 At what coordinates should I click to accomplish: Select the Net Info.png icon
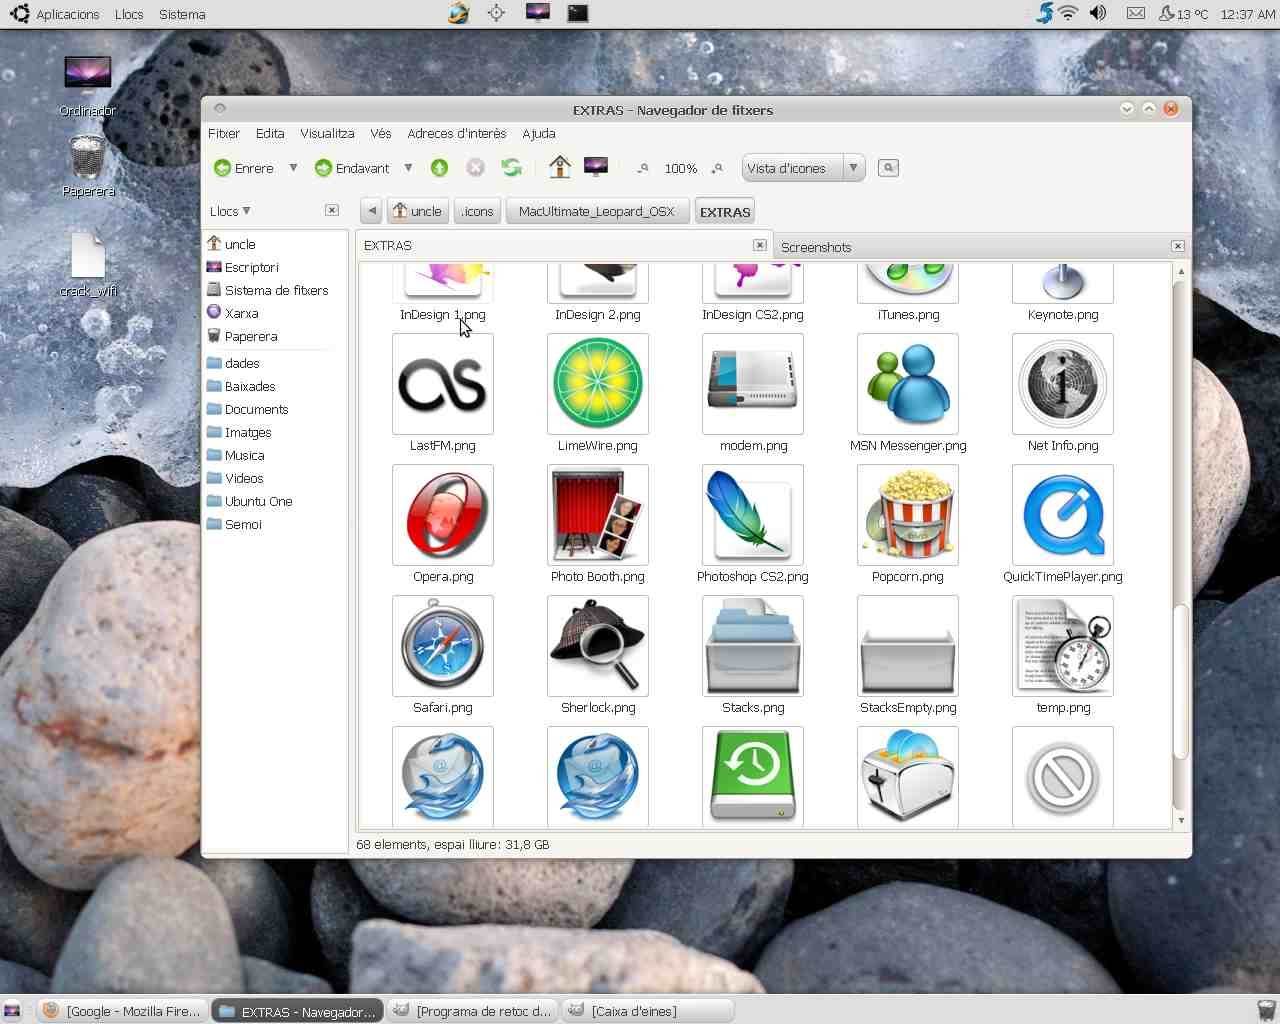tap(1063, 384)
